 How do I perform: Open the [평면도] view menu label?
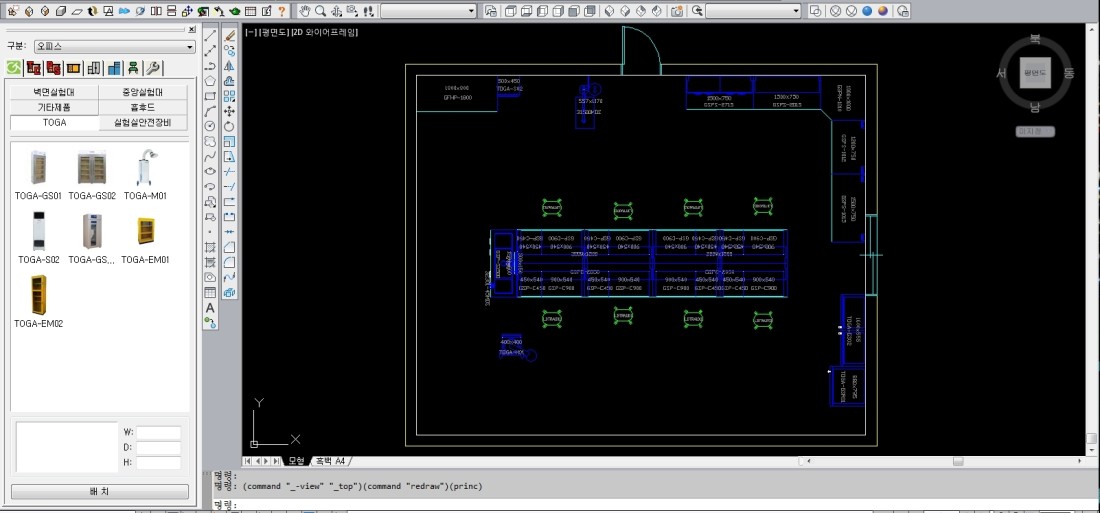(x=273, y=32)
